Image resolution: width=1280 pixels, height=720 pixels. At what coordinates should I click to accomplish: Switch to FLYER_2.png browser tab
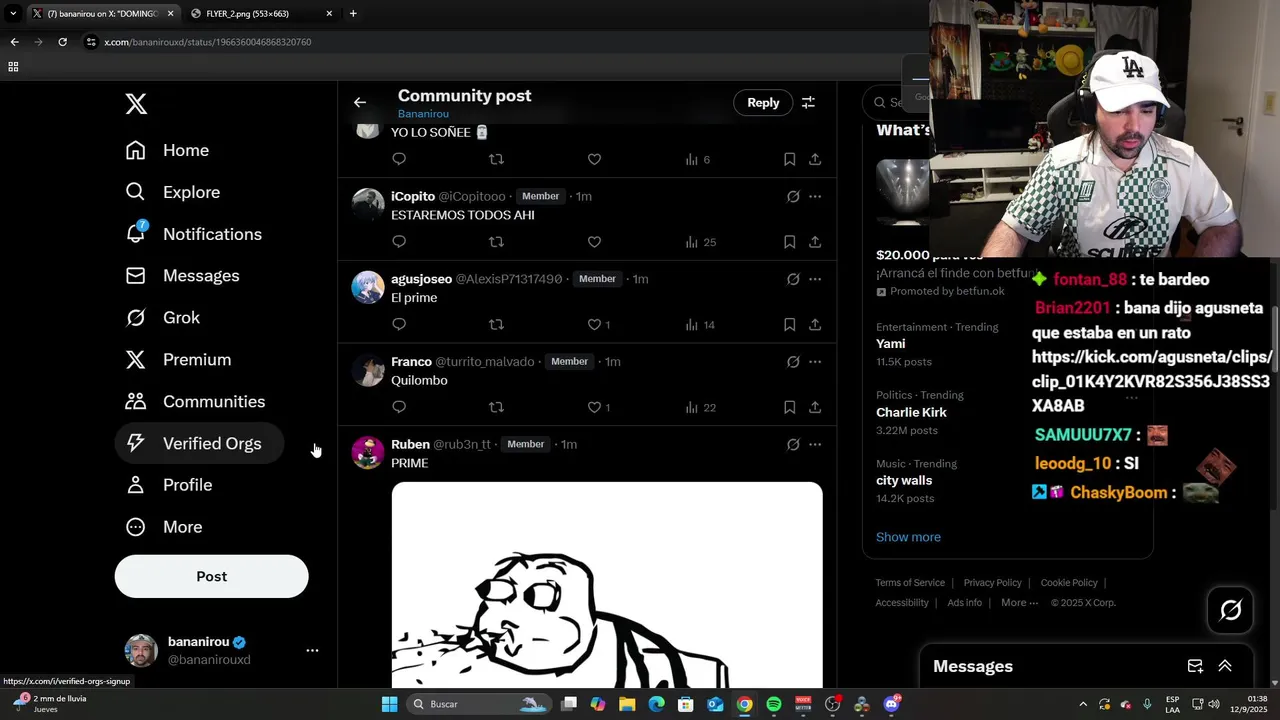pos(262,14)
